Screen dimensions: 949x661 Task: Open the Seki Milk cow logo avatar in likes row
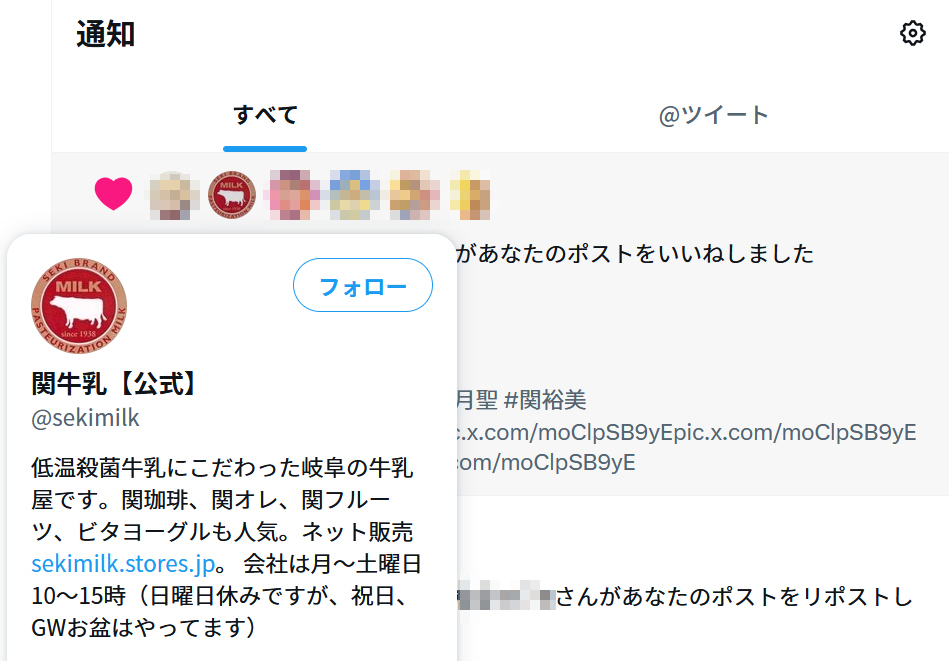[232, 194]
